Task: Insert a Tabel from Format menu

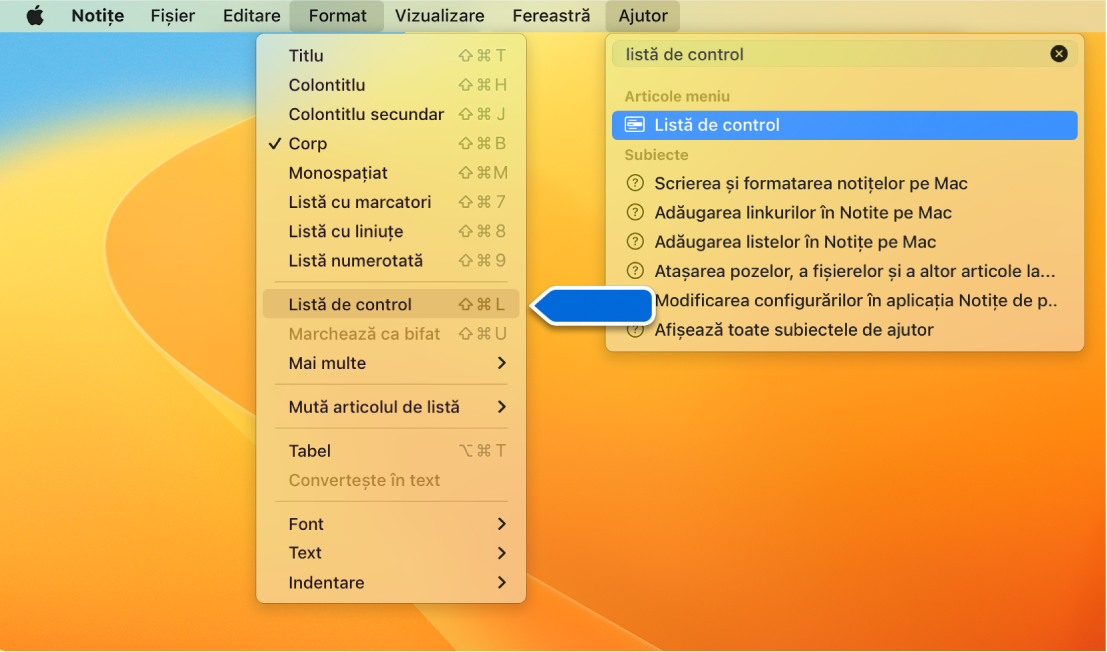Action: pos(391,451)
